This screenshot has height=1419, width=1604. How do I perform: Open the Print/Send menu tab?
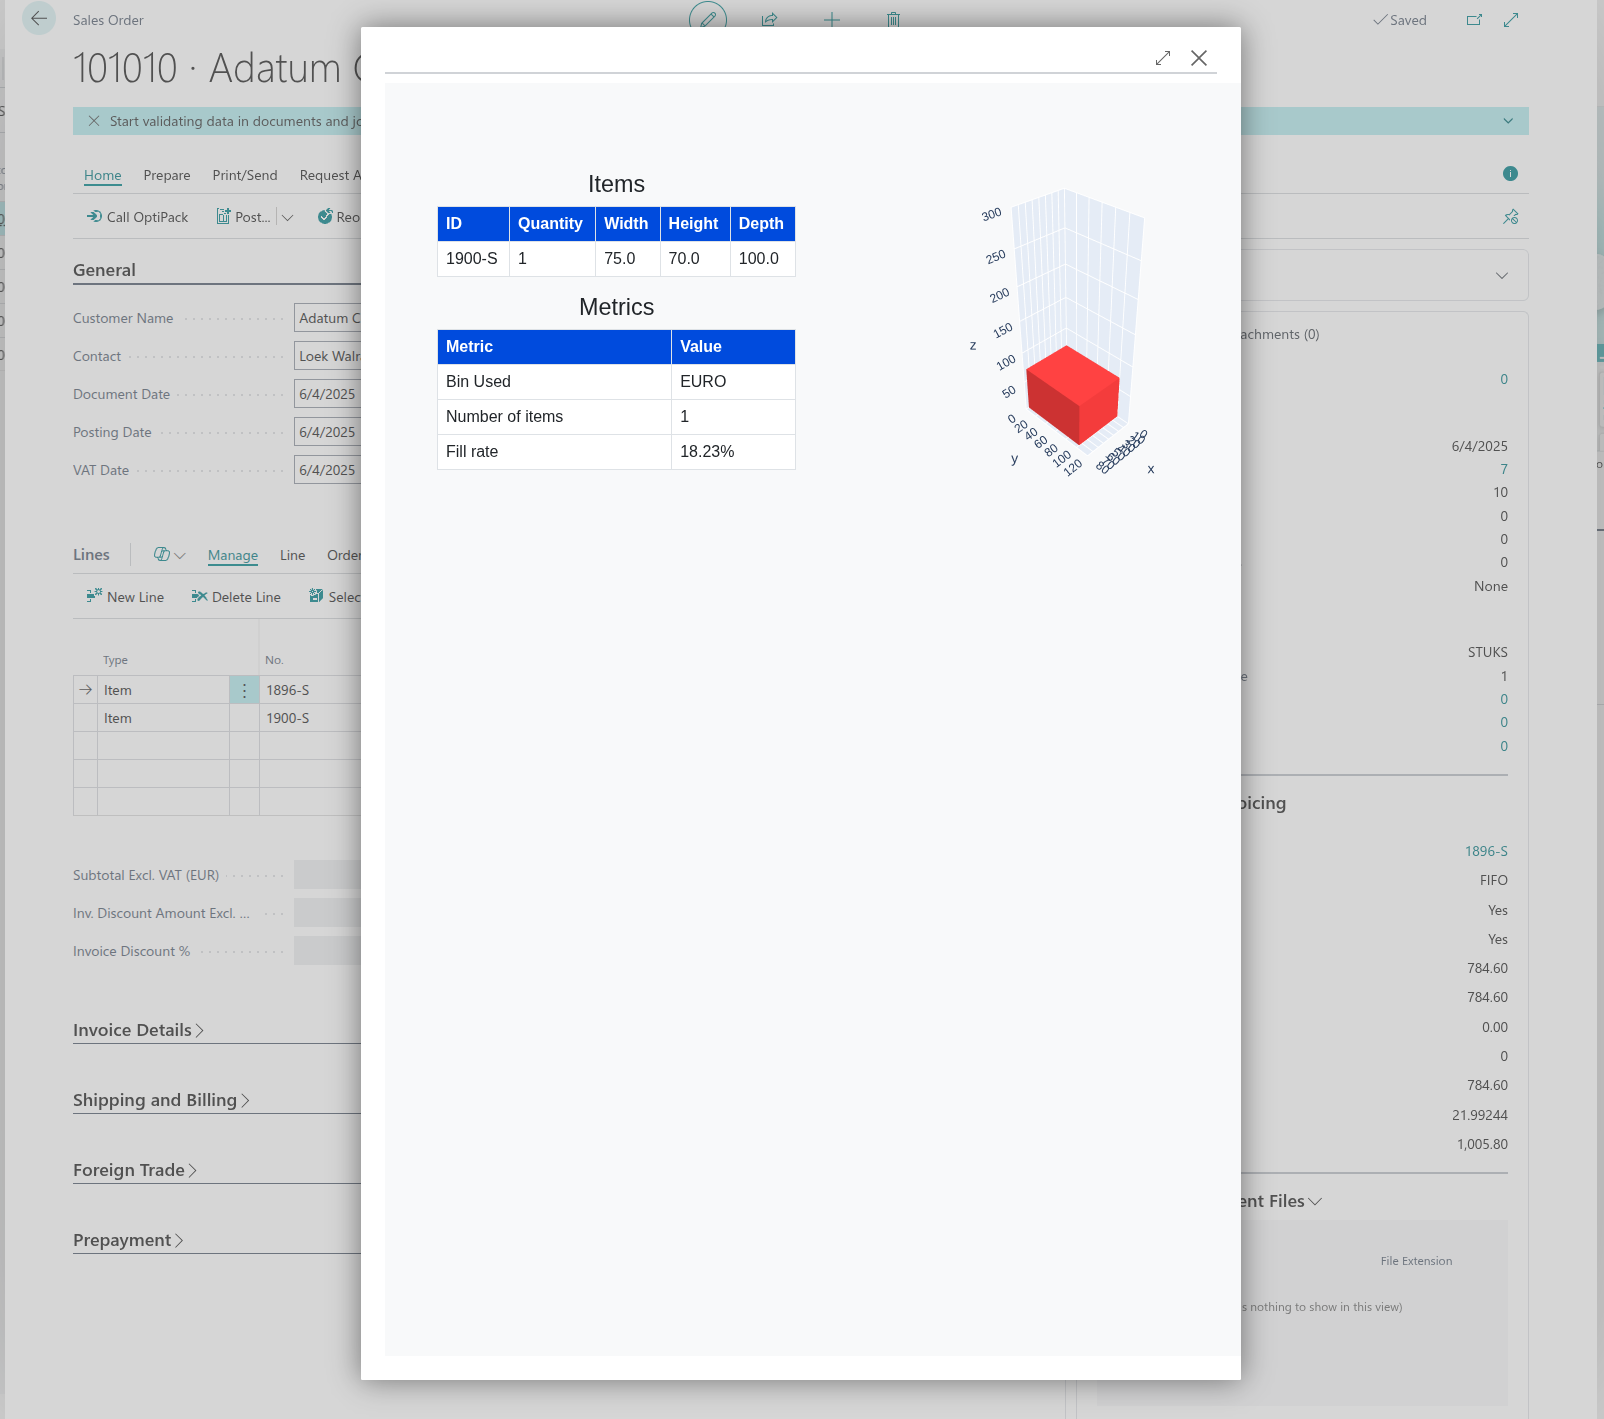coord(245,175)
